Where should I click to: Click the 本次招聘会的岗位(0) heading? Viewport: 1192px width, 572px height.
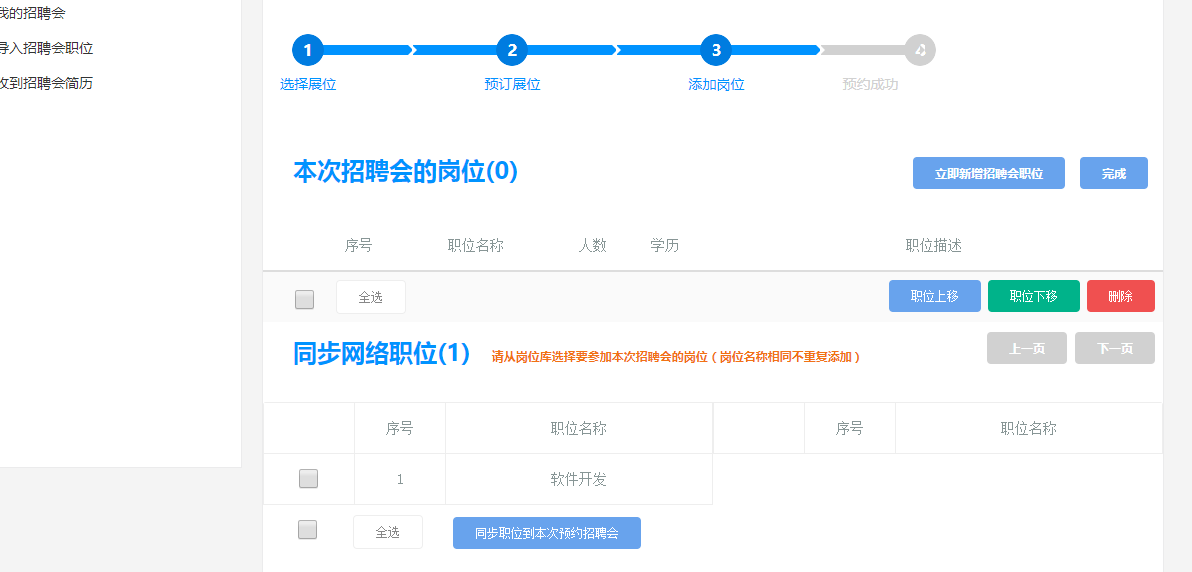[x=405, y=172]
